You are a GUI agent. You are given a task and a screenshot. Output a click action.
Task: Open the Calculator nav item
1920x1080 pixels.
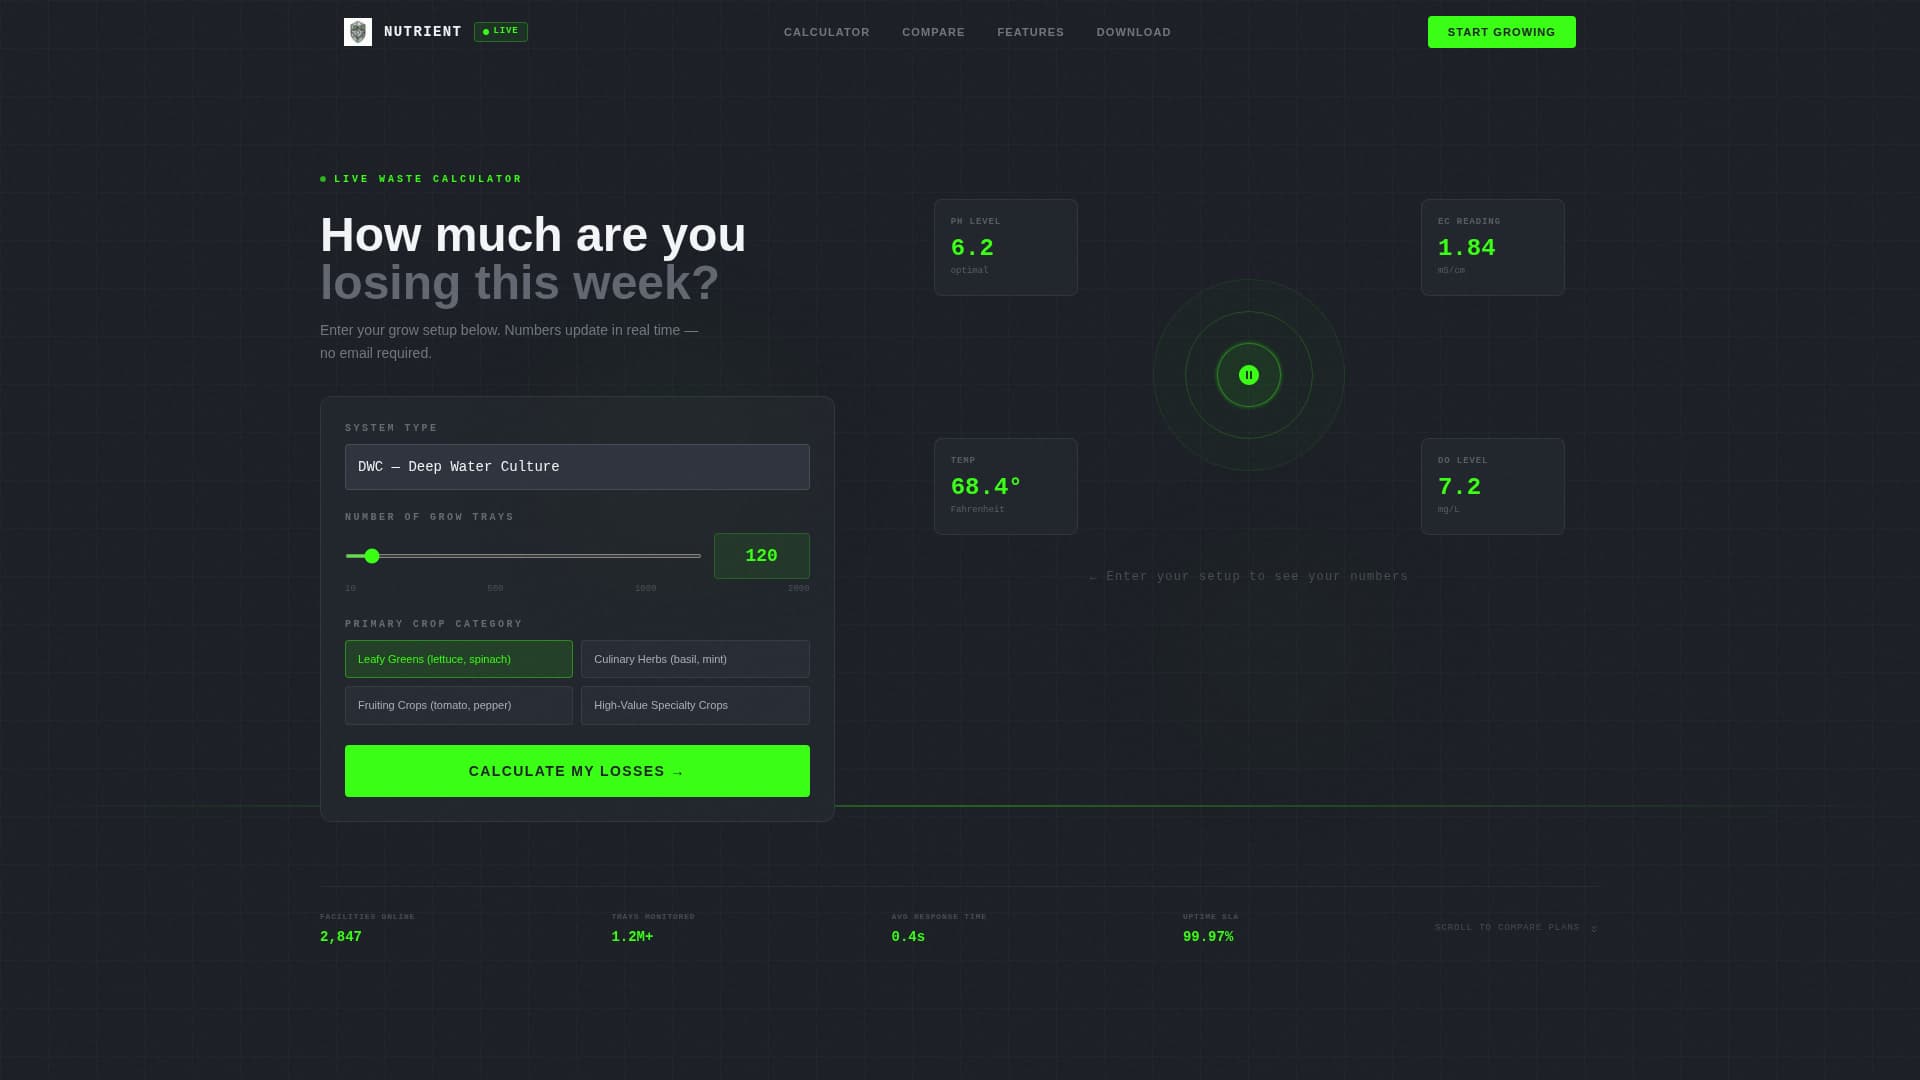(x=826, y=32)
